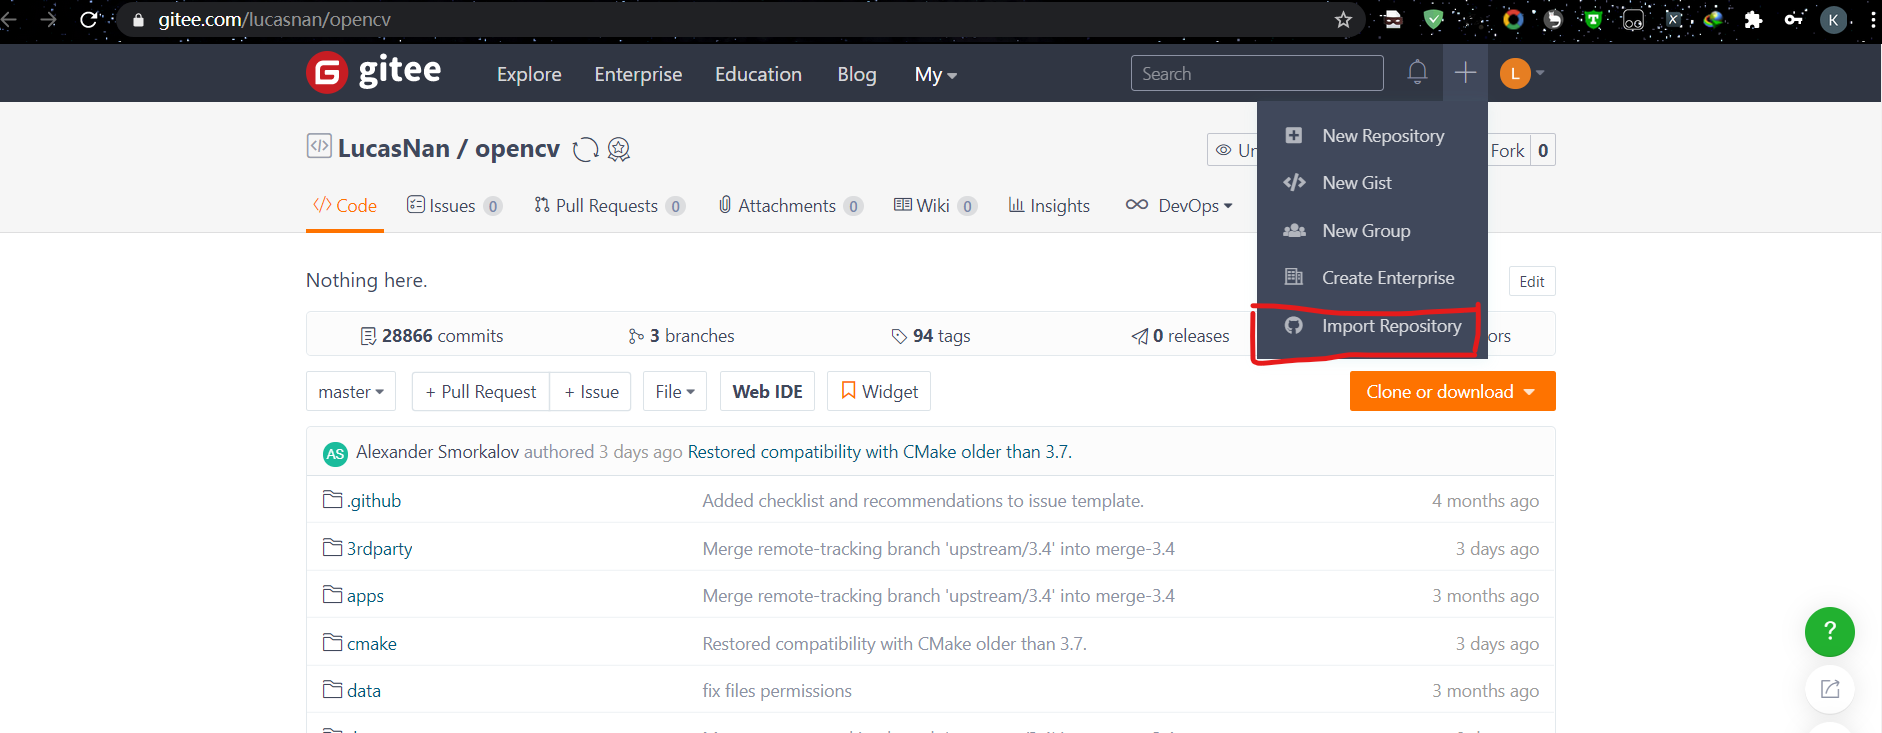Open the Clone or download dropdown
Image resolution: width=1882 pixels, height=733 pixels.
1452,392
